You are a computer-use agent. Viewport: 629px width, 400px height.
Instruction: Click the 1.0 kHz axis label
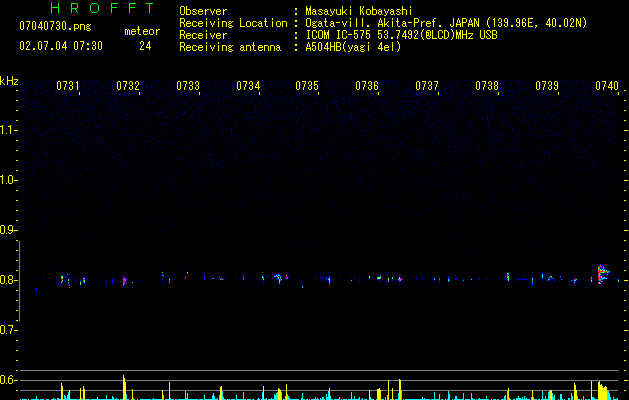click(8, 180)
